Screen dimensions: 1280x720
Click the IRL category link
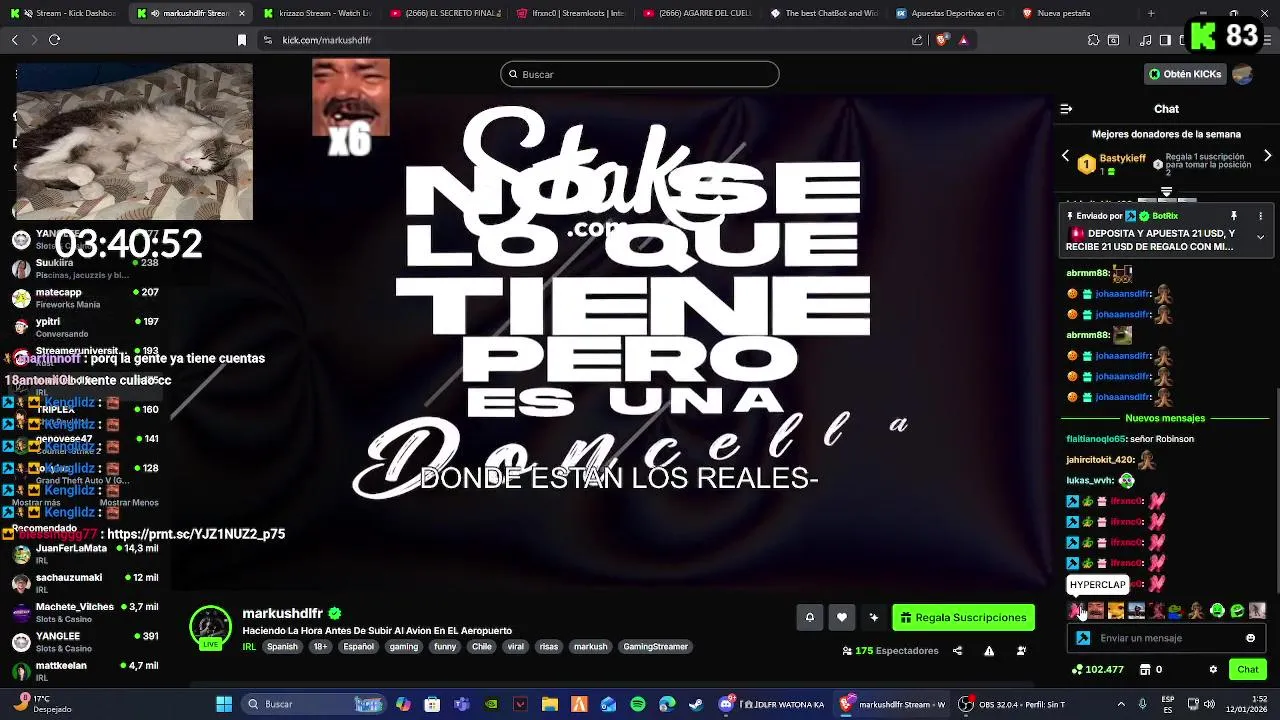click(x=249, y=647)
